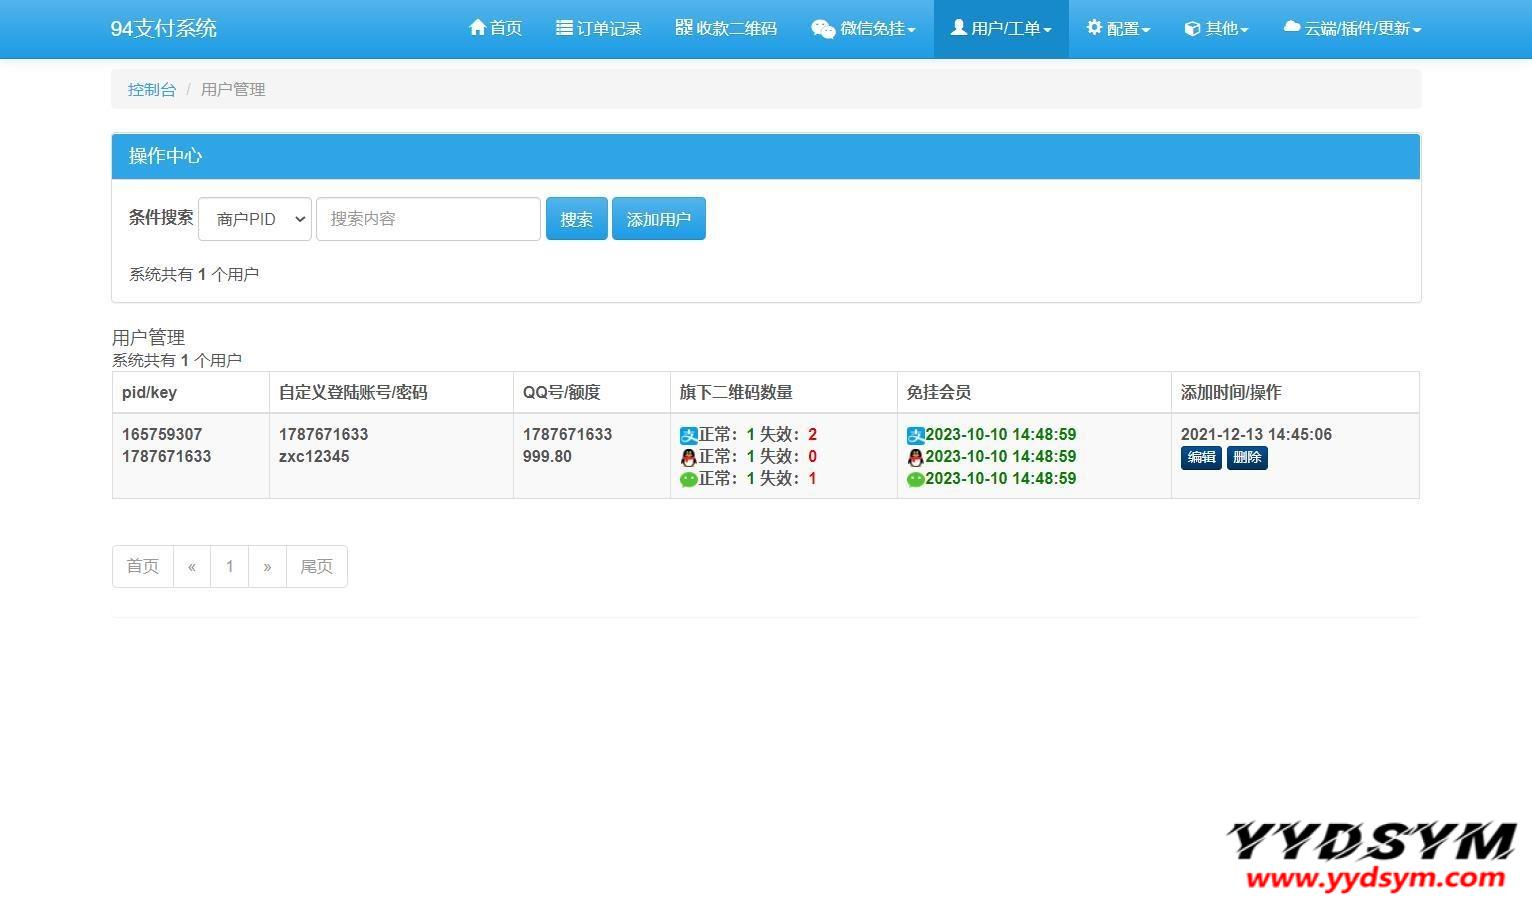This screenshot has width=1532, height=903.
Task: Click the 编辑 button for user 165759307
Action: [x=1201, y=457]
